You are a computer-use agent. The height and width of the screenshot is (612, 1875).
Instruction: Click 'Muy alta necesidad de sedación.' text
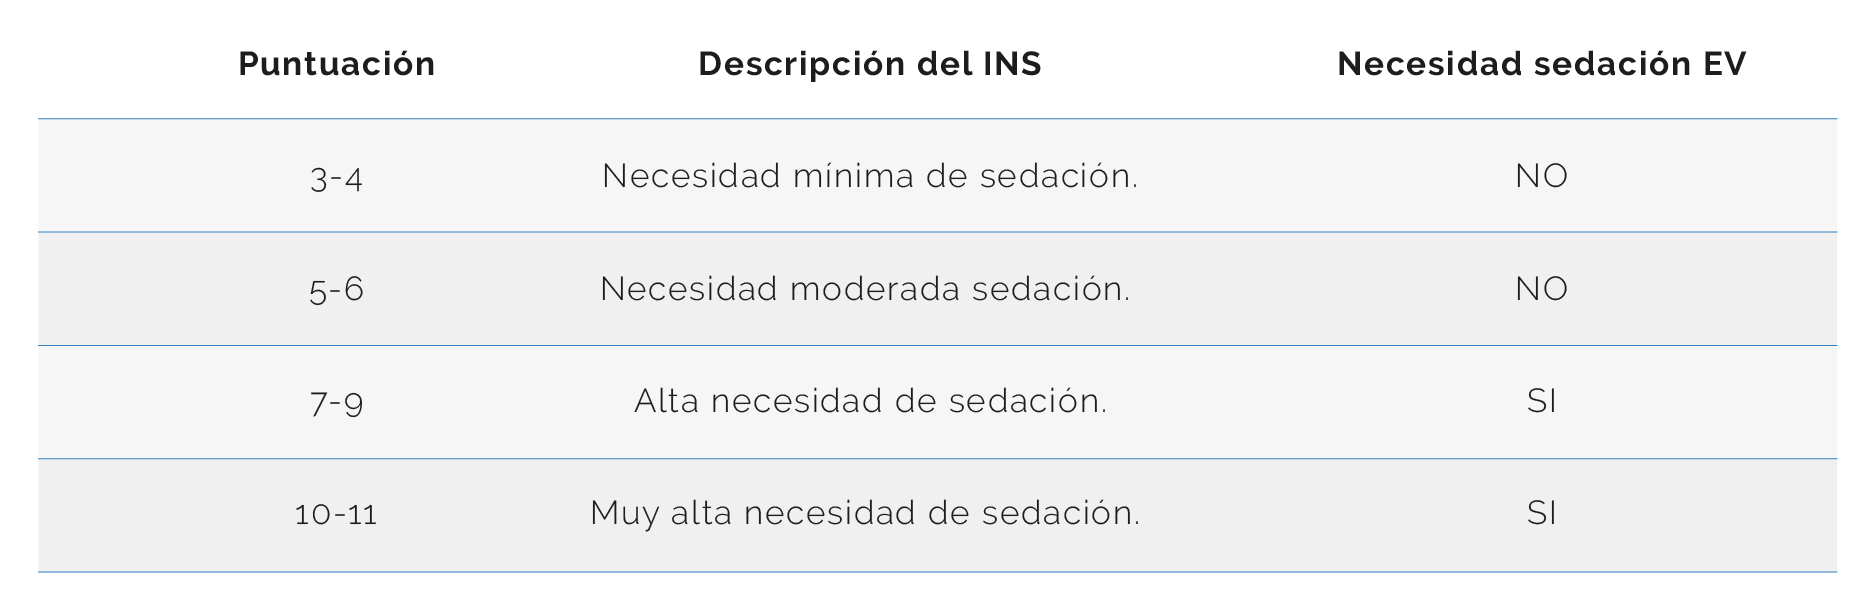click(x=865, y=514)
